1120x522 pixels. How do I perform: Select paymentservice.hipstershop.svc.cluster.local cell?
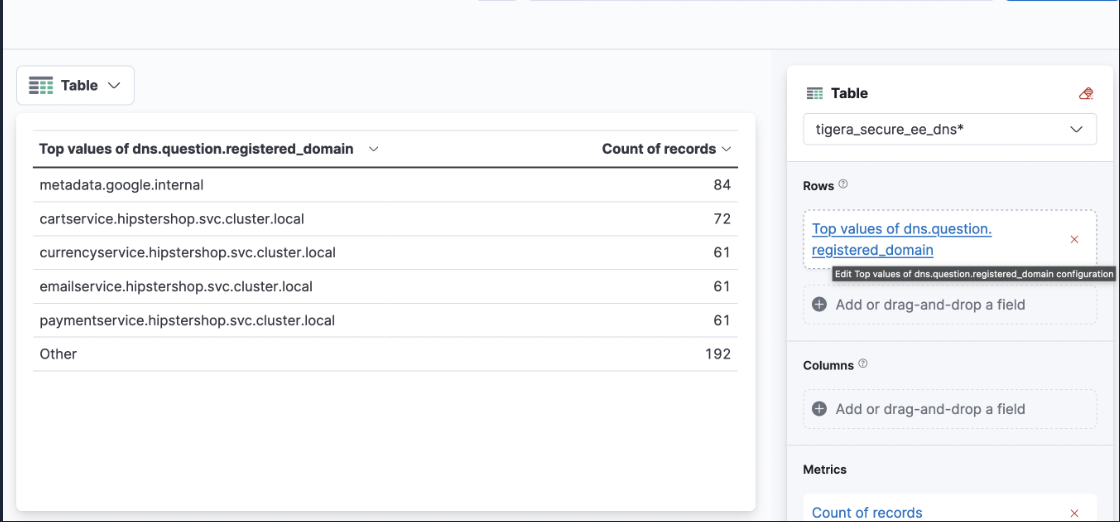tap(187, 321)
